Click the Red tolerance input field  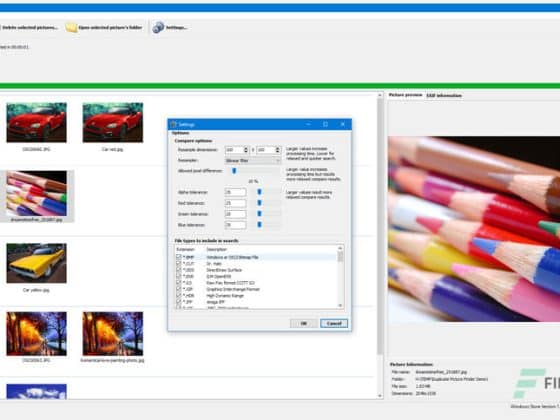tap(235, 203)
